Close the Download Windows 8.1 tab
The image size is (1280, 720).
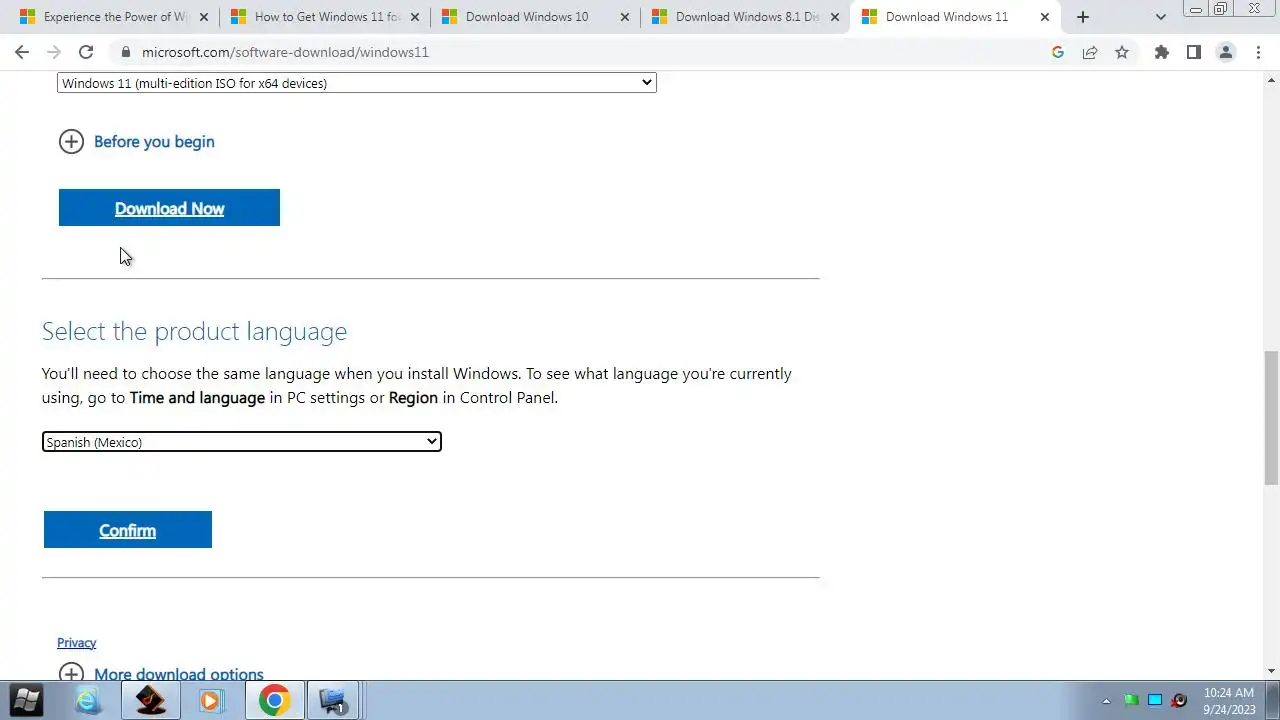click(835, 17)
